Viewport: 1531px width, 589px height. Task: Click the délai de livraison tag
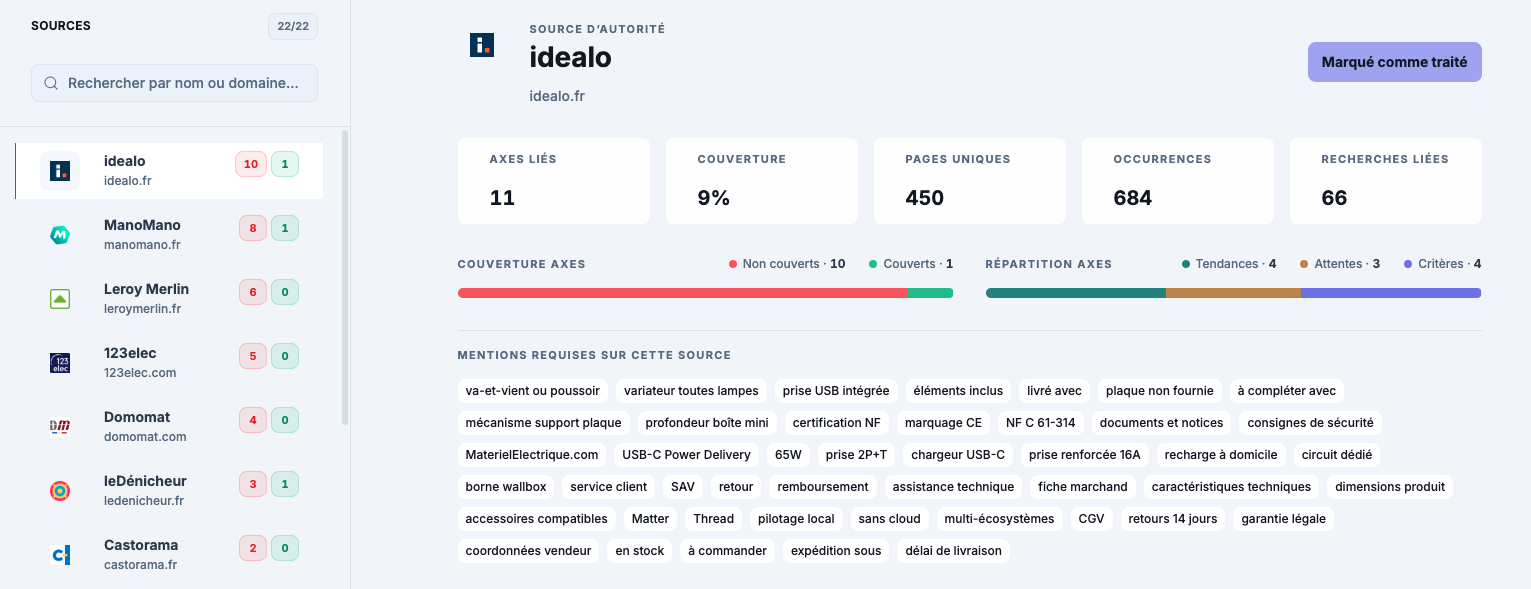click(954, 551)
